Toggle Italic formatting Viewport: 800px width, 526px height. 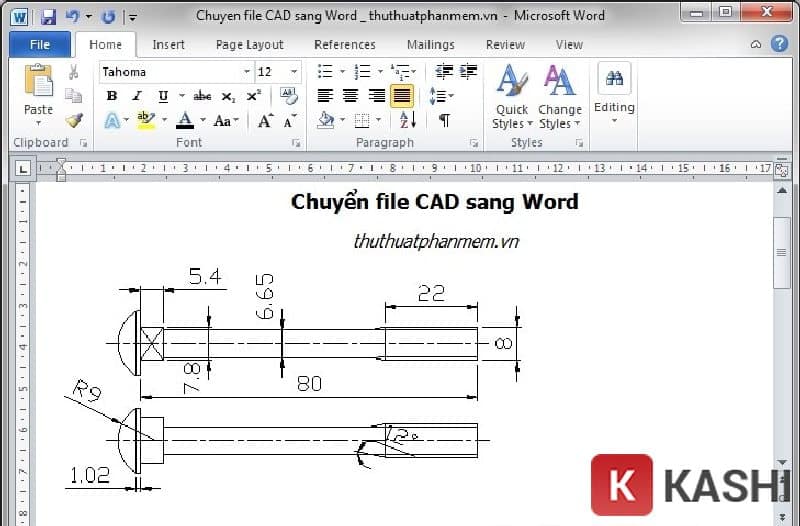(x=137, y=96)
